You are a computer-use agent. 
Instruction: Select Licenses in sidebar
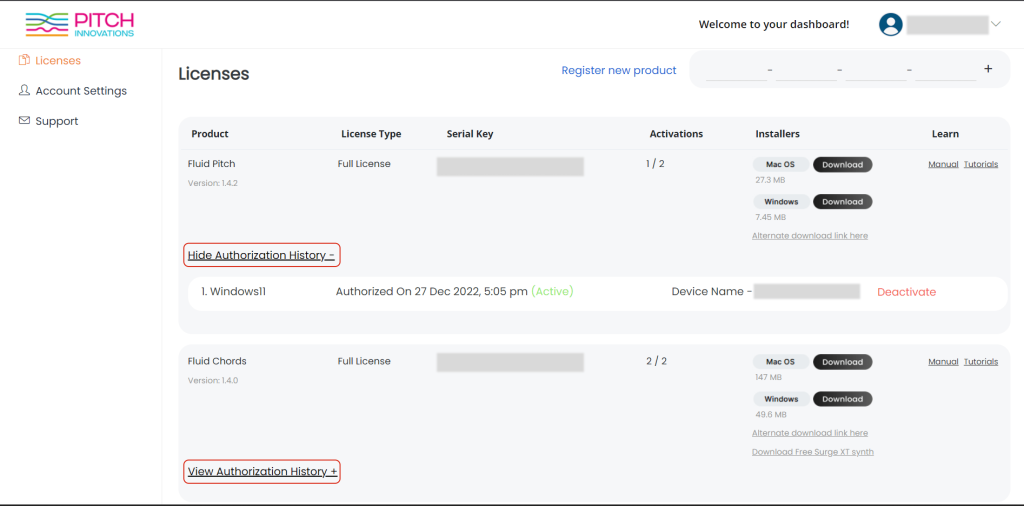click(58, 61)
